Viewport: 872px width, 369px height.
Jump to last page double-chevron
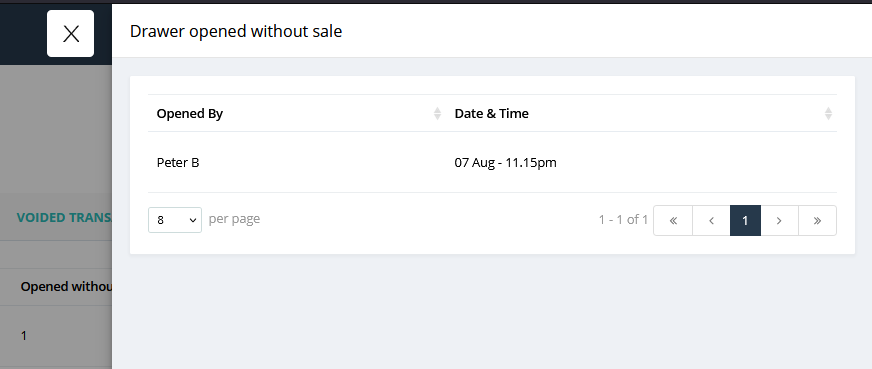point(817,221)
